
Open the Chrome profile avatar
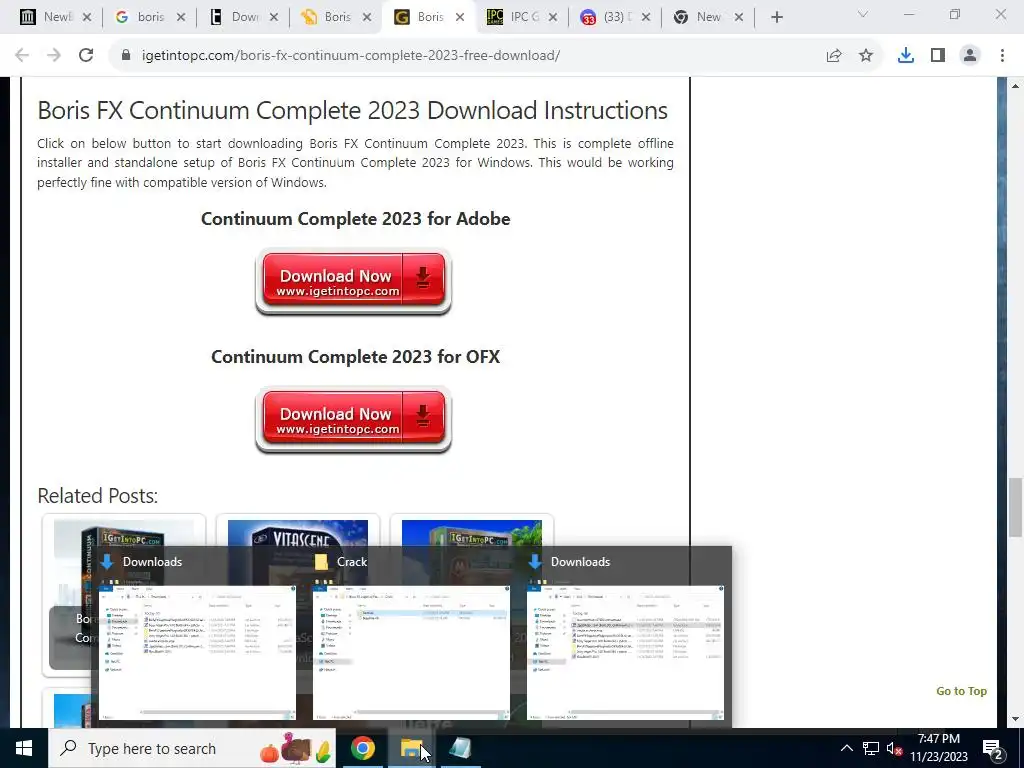pos(970,56)
